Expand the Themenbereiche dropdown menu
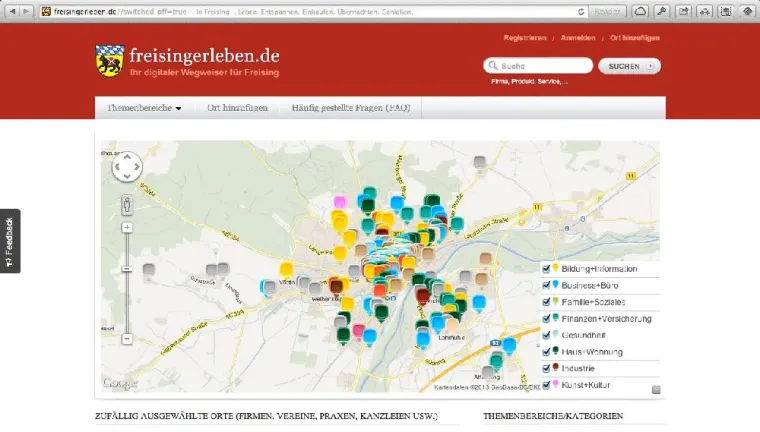Image resolution: width=760 pixels, height=432 pixels. pyautogui.click(x=144, y=108)
